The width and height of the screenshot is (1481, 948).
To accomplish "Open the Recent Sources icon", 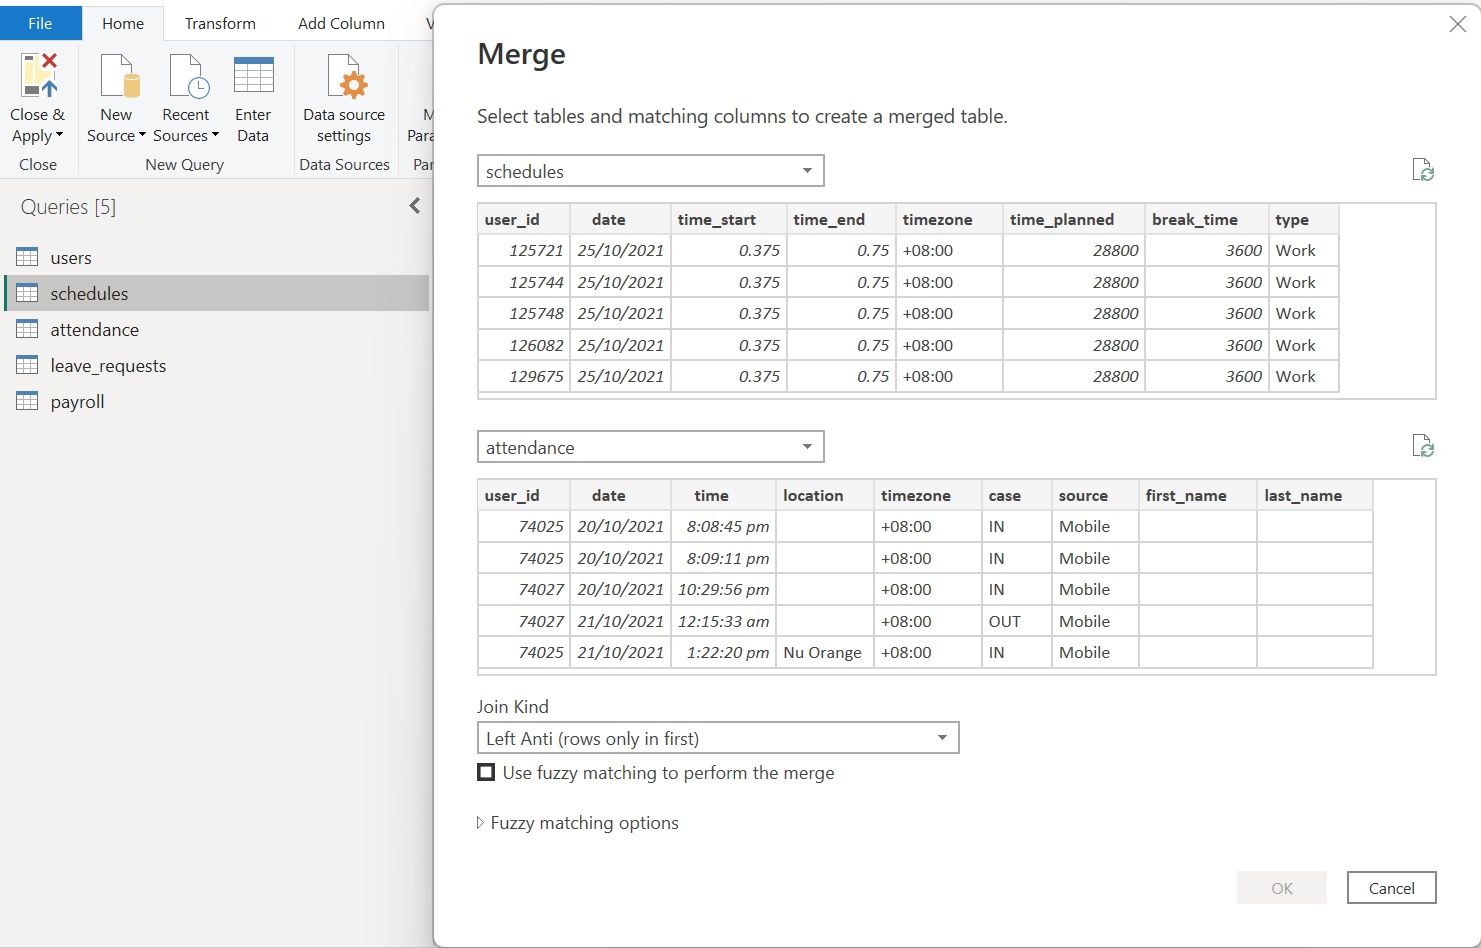I will [188, 77].
